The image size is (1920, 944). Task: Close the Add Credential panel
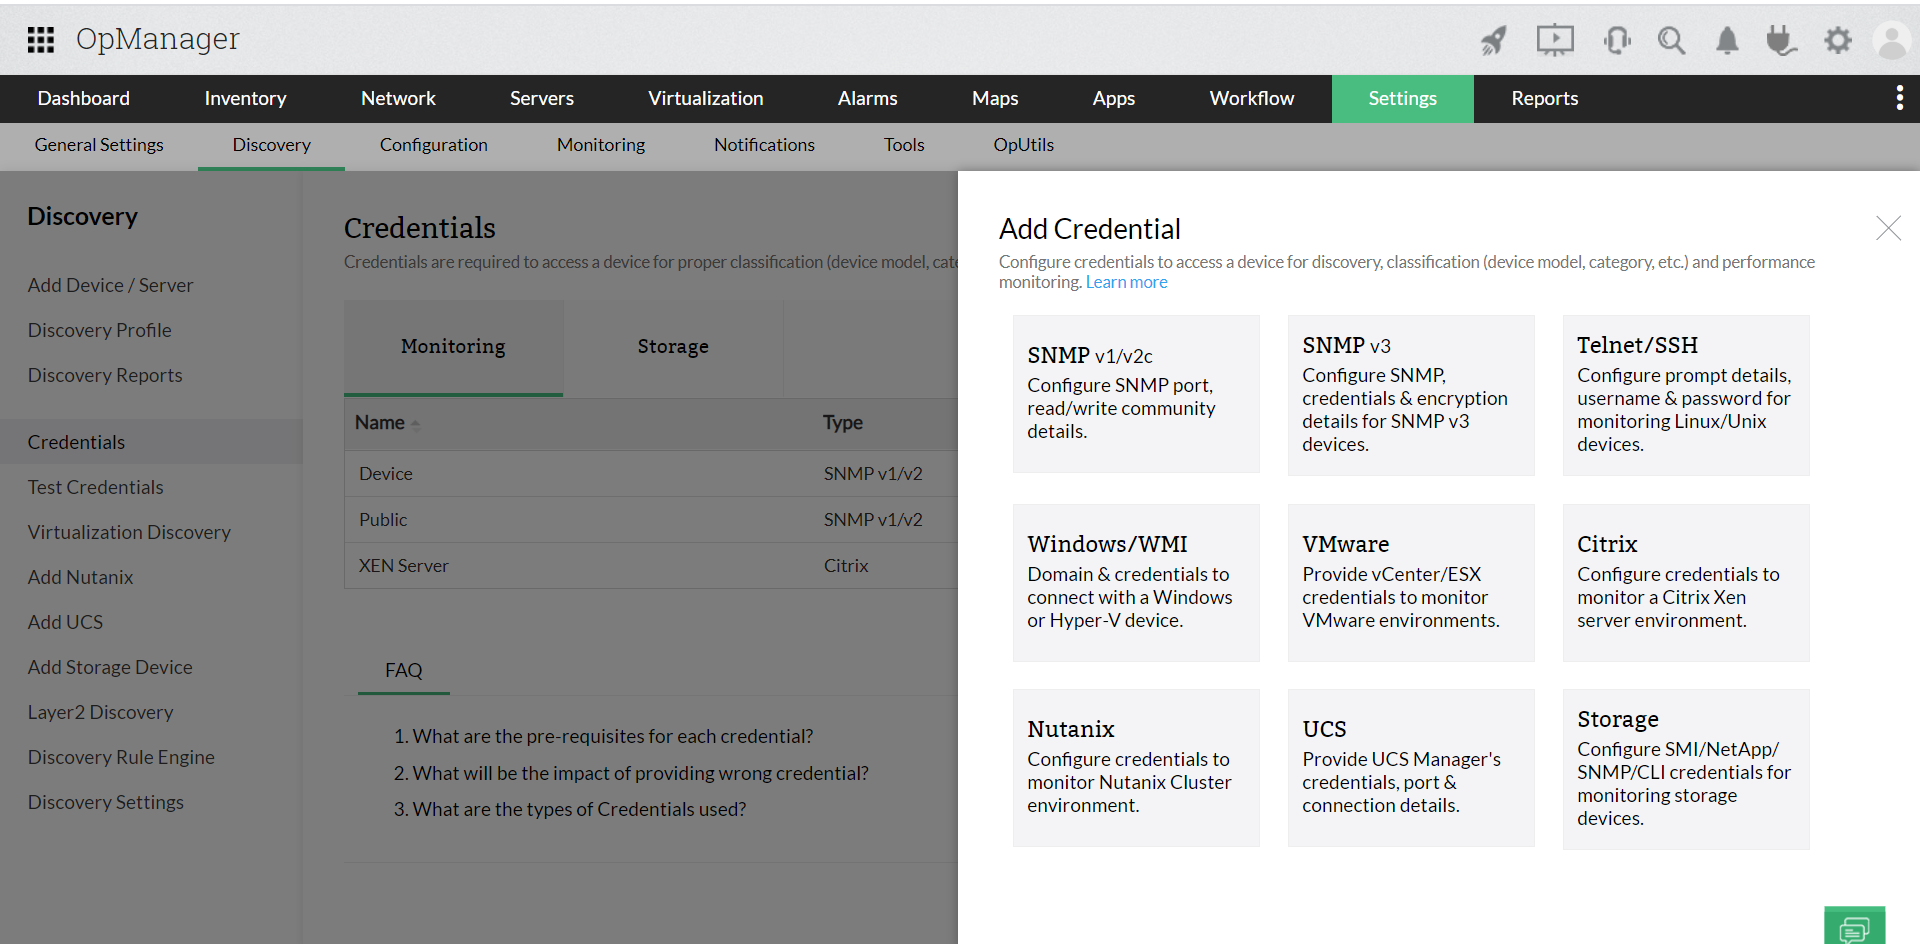tap(1888, 228)
